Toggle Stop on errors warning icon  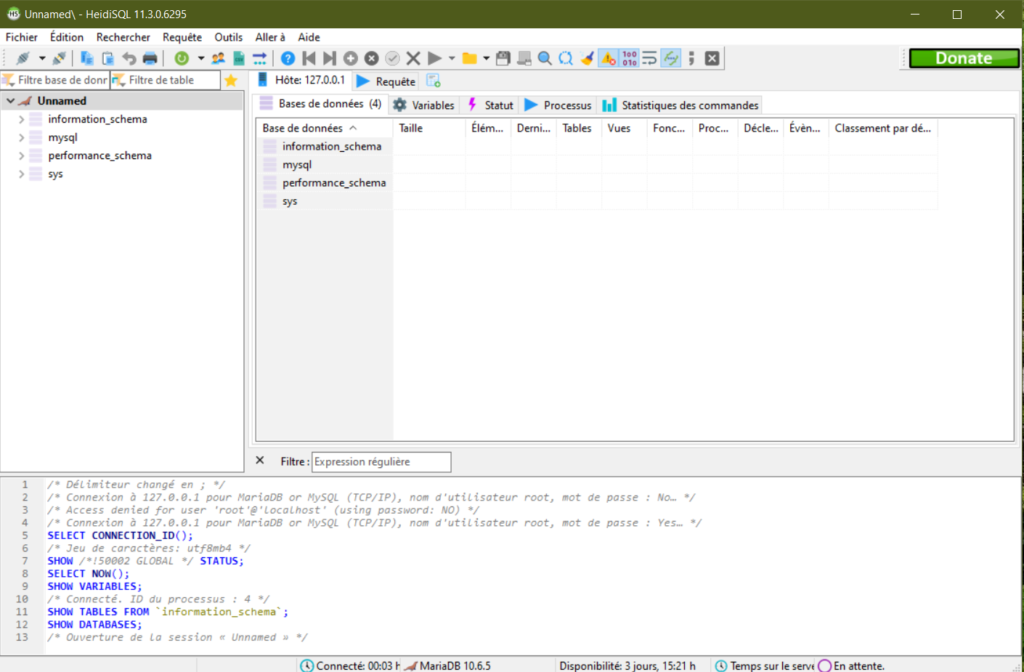click(x=608, y=58)
